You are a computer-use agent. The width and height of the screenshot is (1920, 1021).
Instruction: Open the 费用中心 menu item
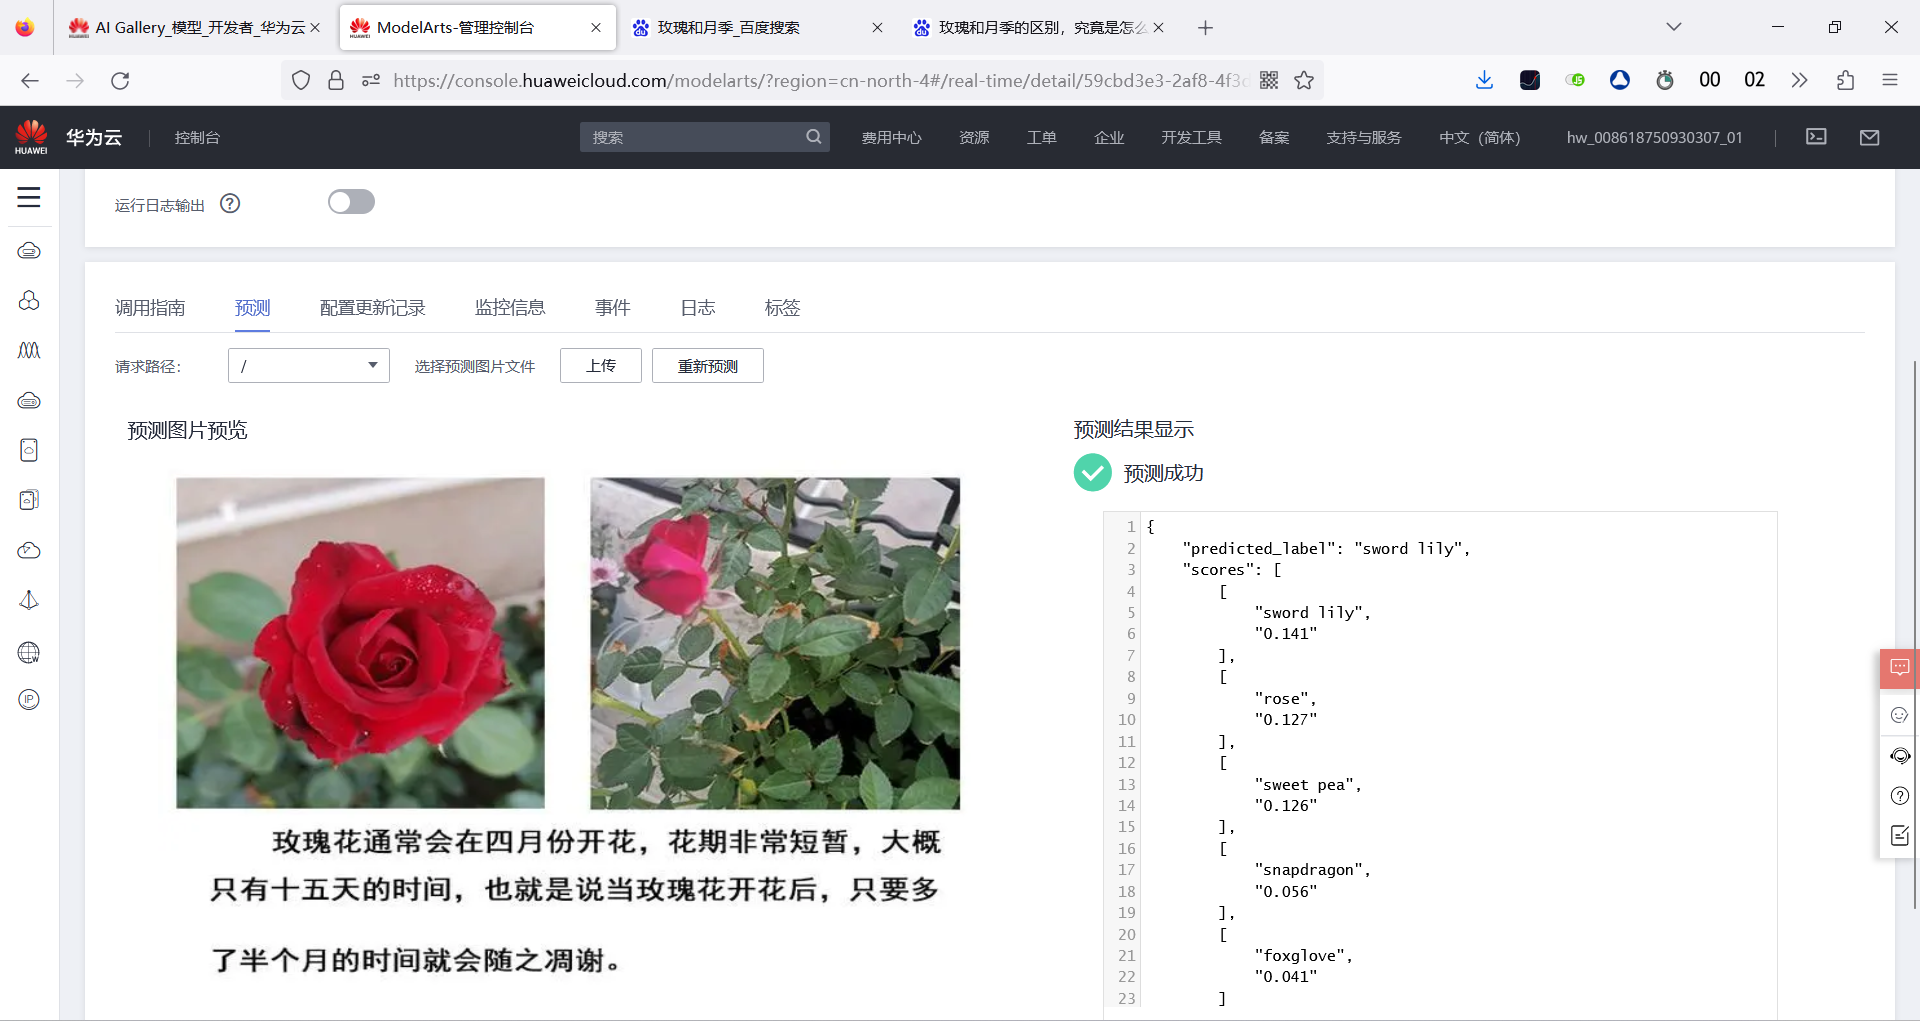[891, 137]
